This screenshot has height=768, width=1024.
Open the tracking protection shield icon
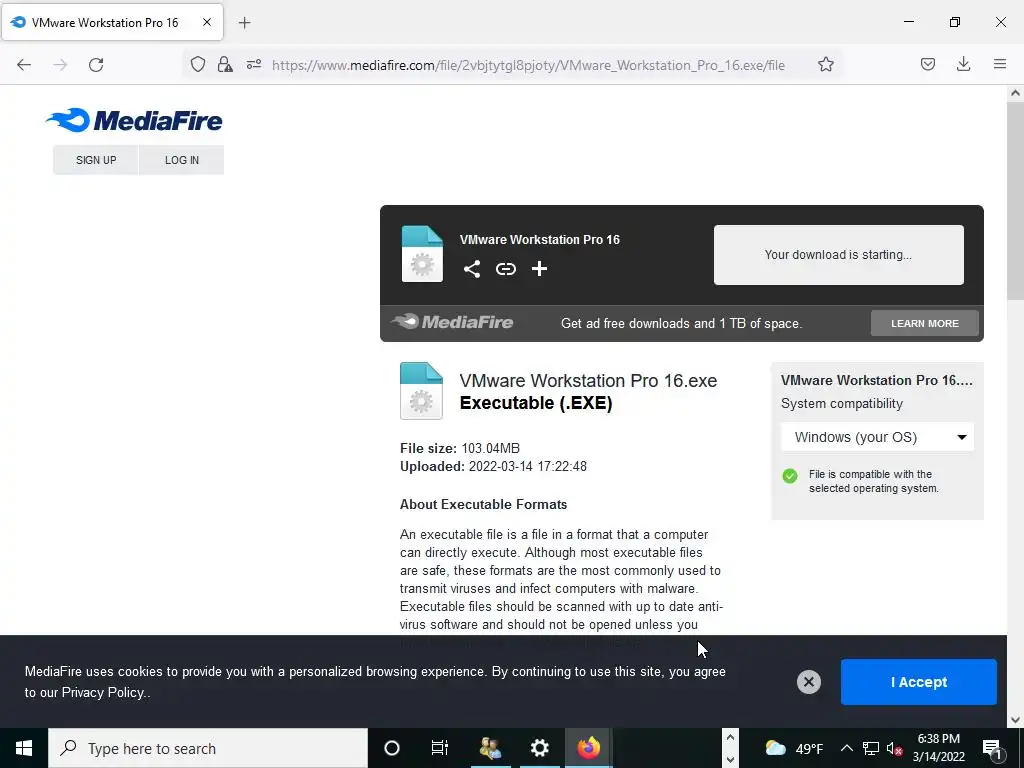click(198, 64)
